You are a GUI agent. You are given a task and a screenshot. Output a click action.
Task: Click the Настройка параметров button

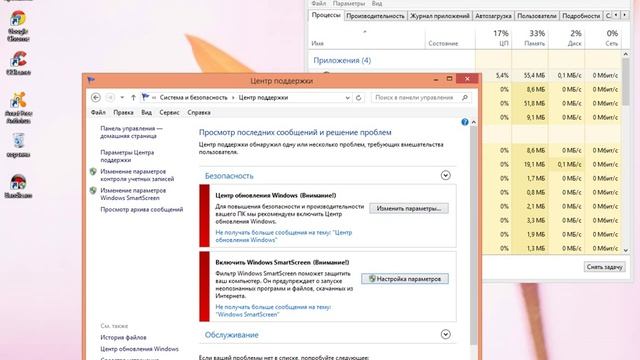tap(404, 279)
